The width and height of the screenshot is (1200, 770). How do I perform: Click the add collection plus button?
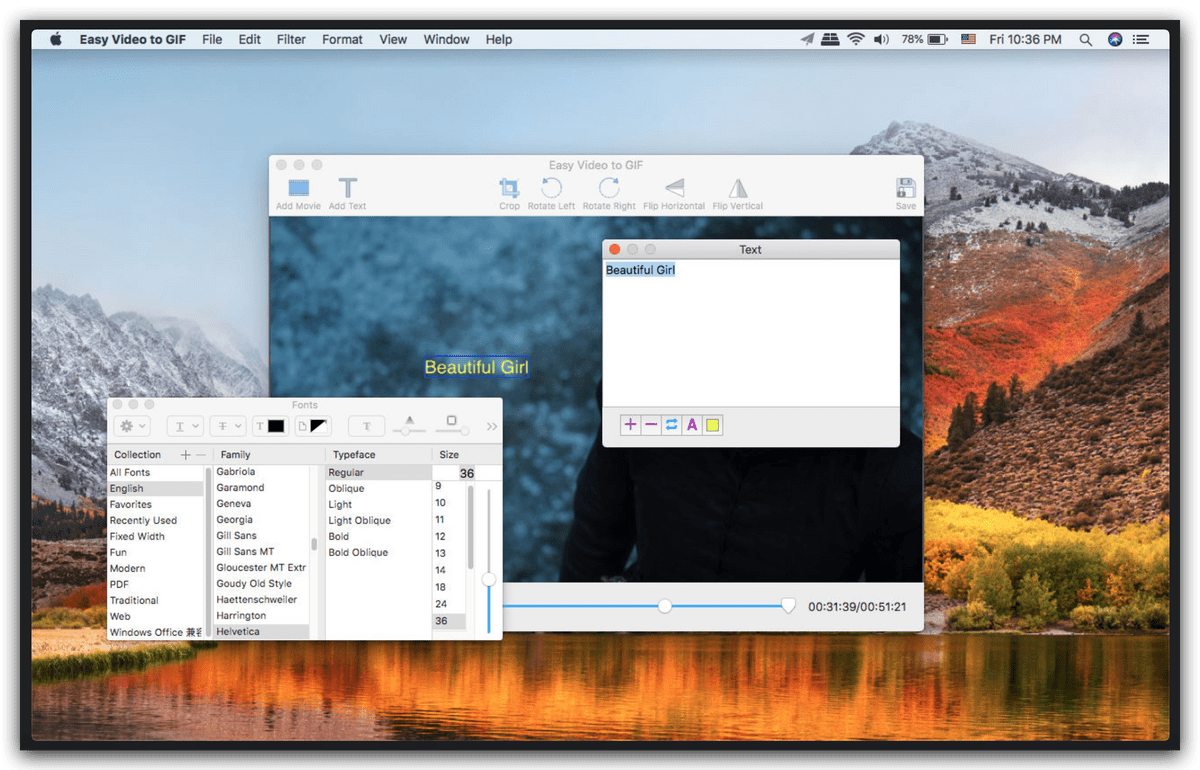185,455
